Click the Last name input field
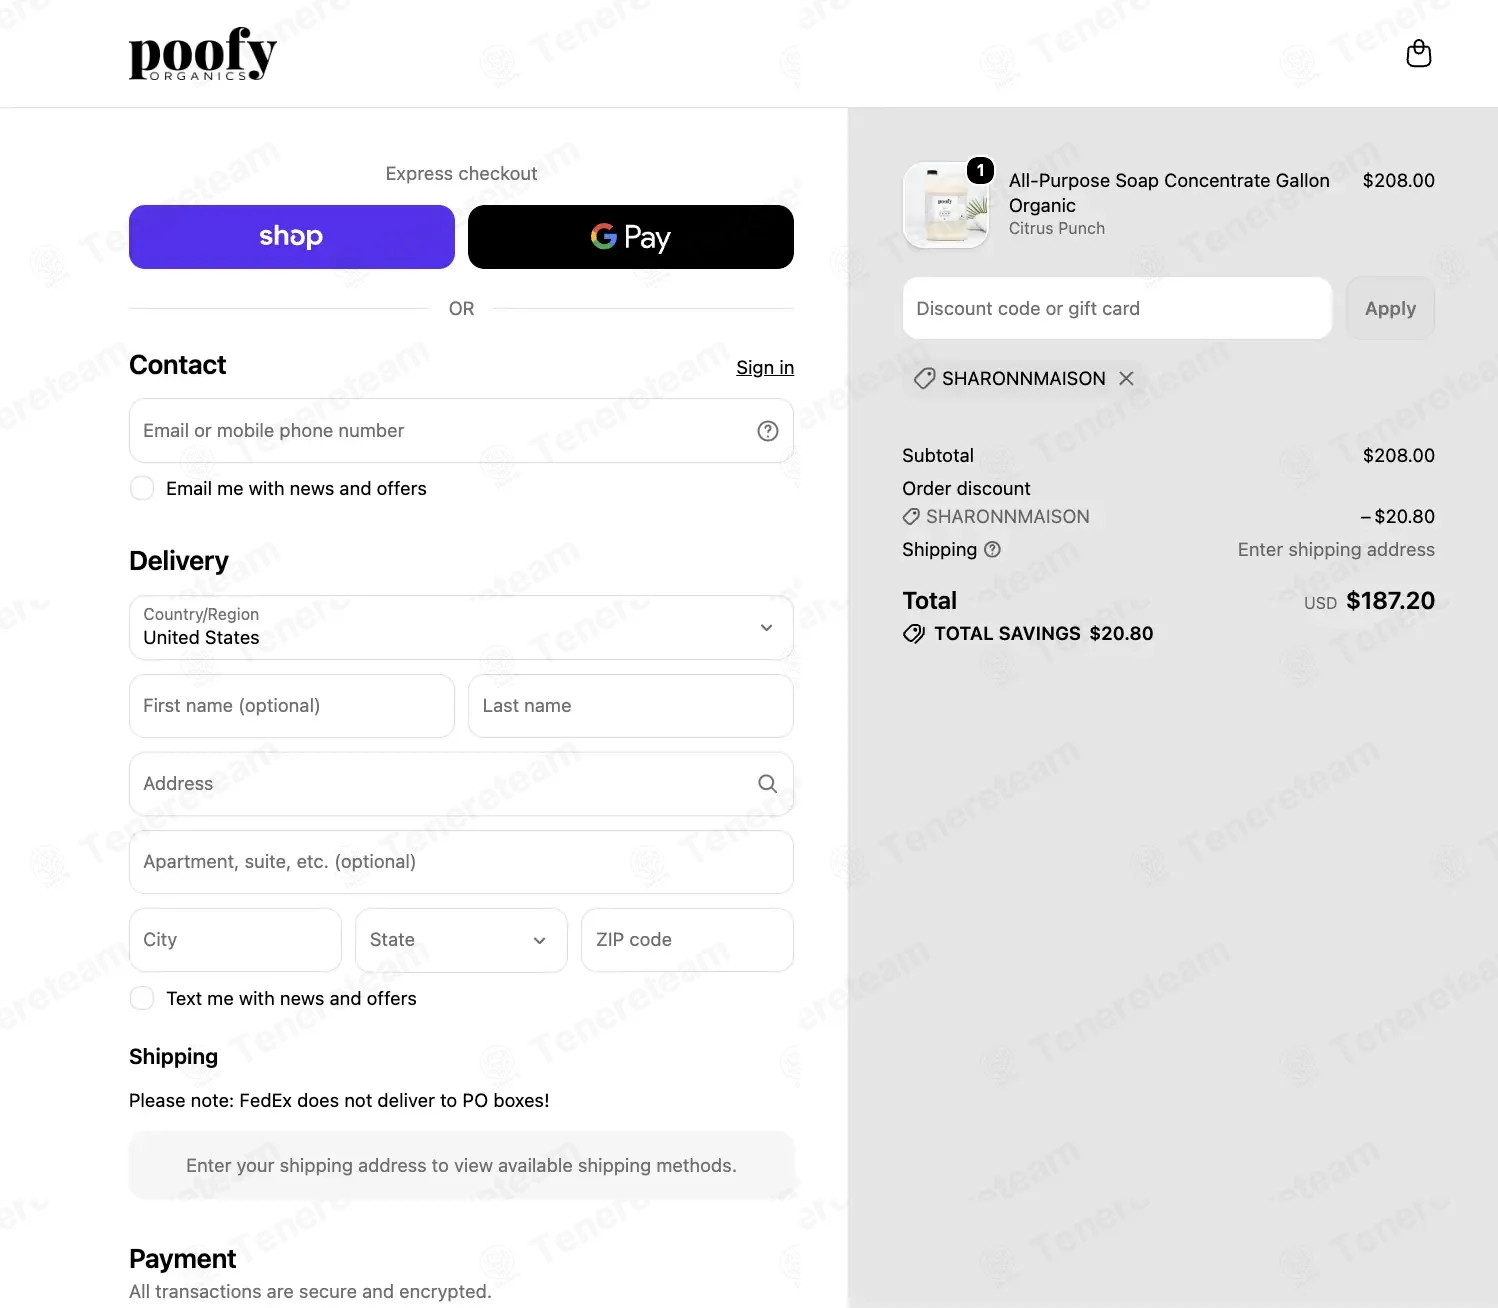The image size is (1498, 1308). 631,706
